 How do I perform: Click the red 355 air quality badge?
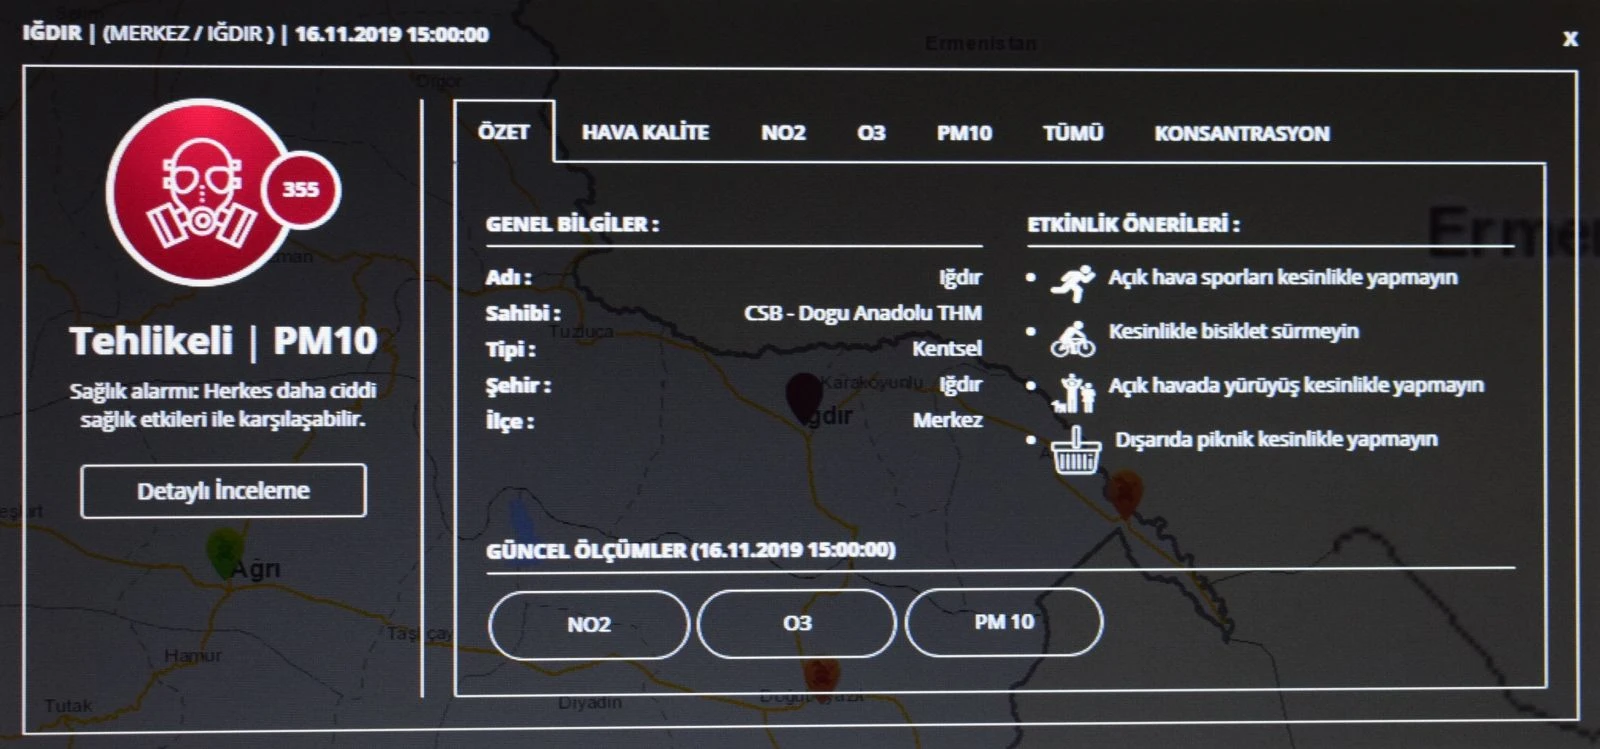(300, 189)
